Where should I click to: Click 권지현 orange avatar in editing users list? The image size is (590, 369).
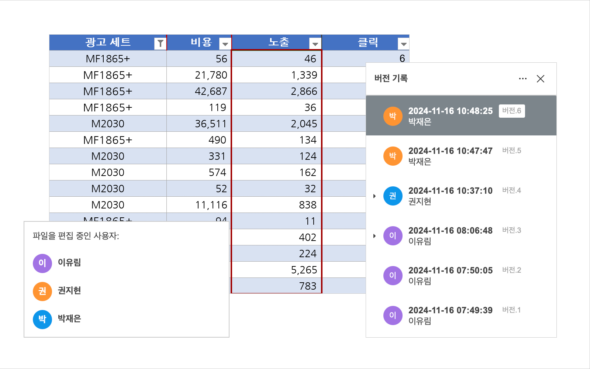tap(42, 291)
